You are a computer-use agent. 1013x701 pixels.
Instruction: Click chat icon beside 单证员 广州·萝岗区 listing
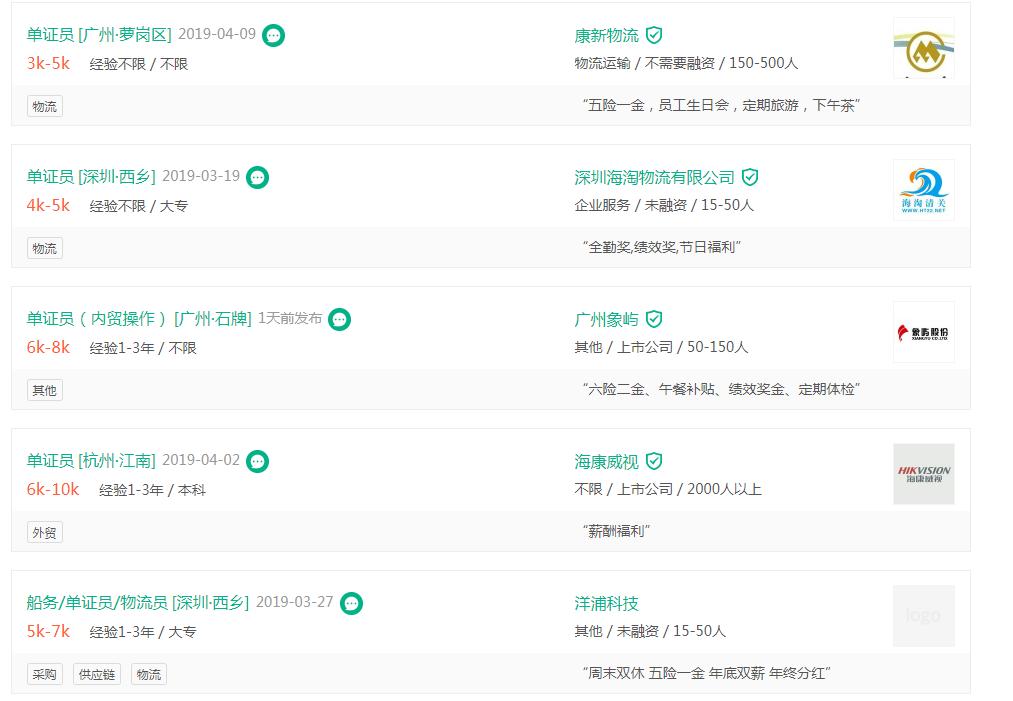coord(273,36)
